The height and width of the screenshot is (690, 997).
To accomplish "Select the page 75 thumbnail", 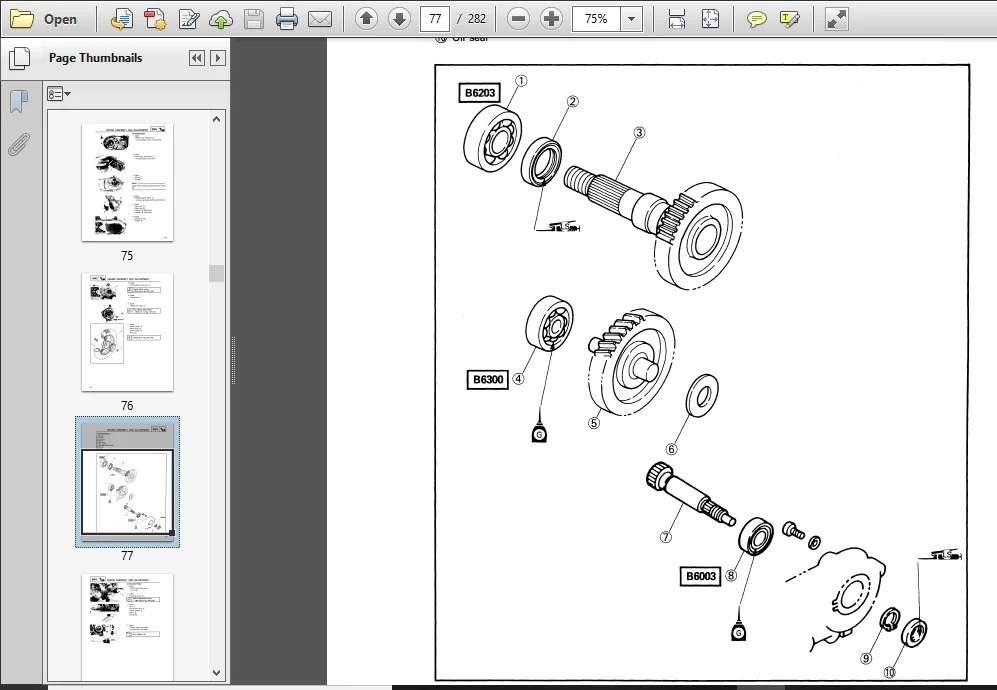I will 127,183.
